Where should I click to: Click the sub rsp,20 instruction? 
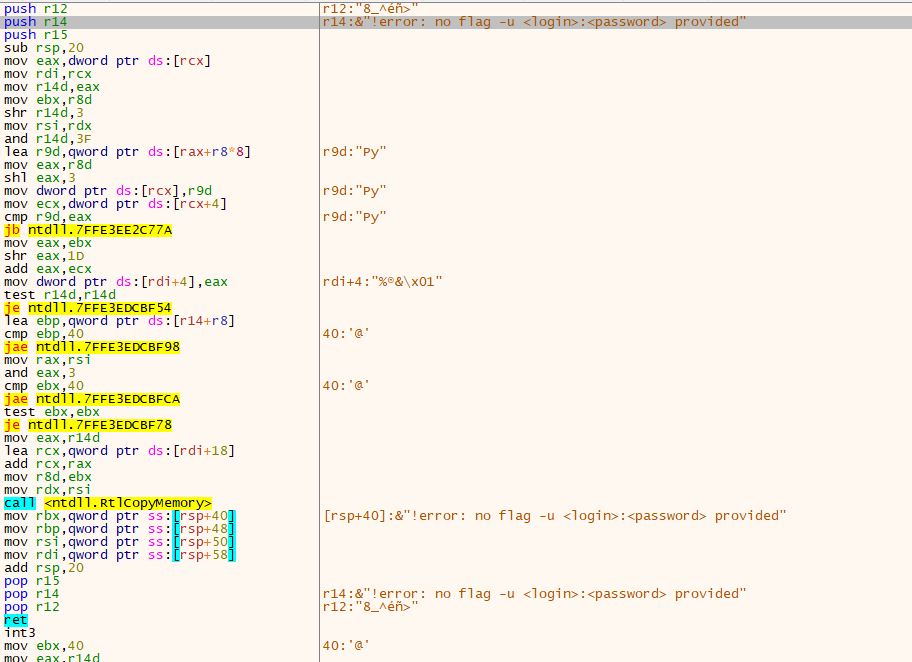coord(44,48)
